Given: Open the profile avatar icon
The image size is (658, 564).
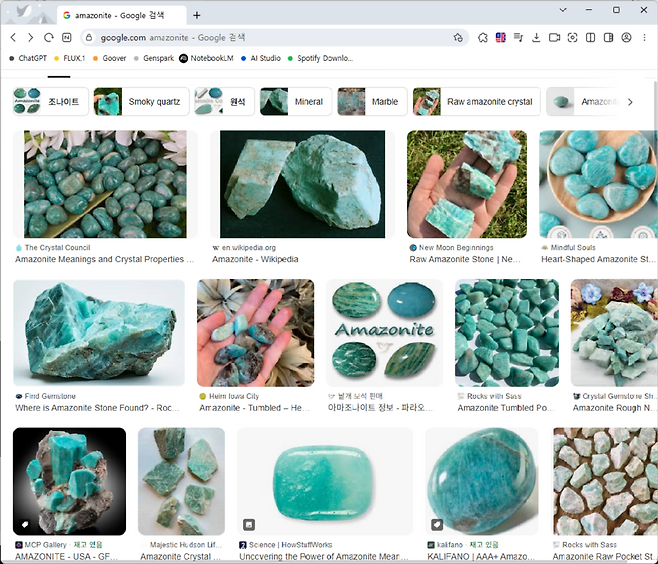Looking at the screenshot, I should [x=626, y=37].
